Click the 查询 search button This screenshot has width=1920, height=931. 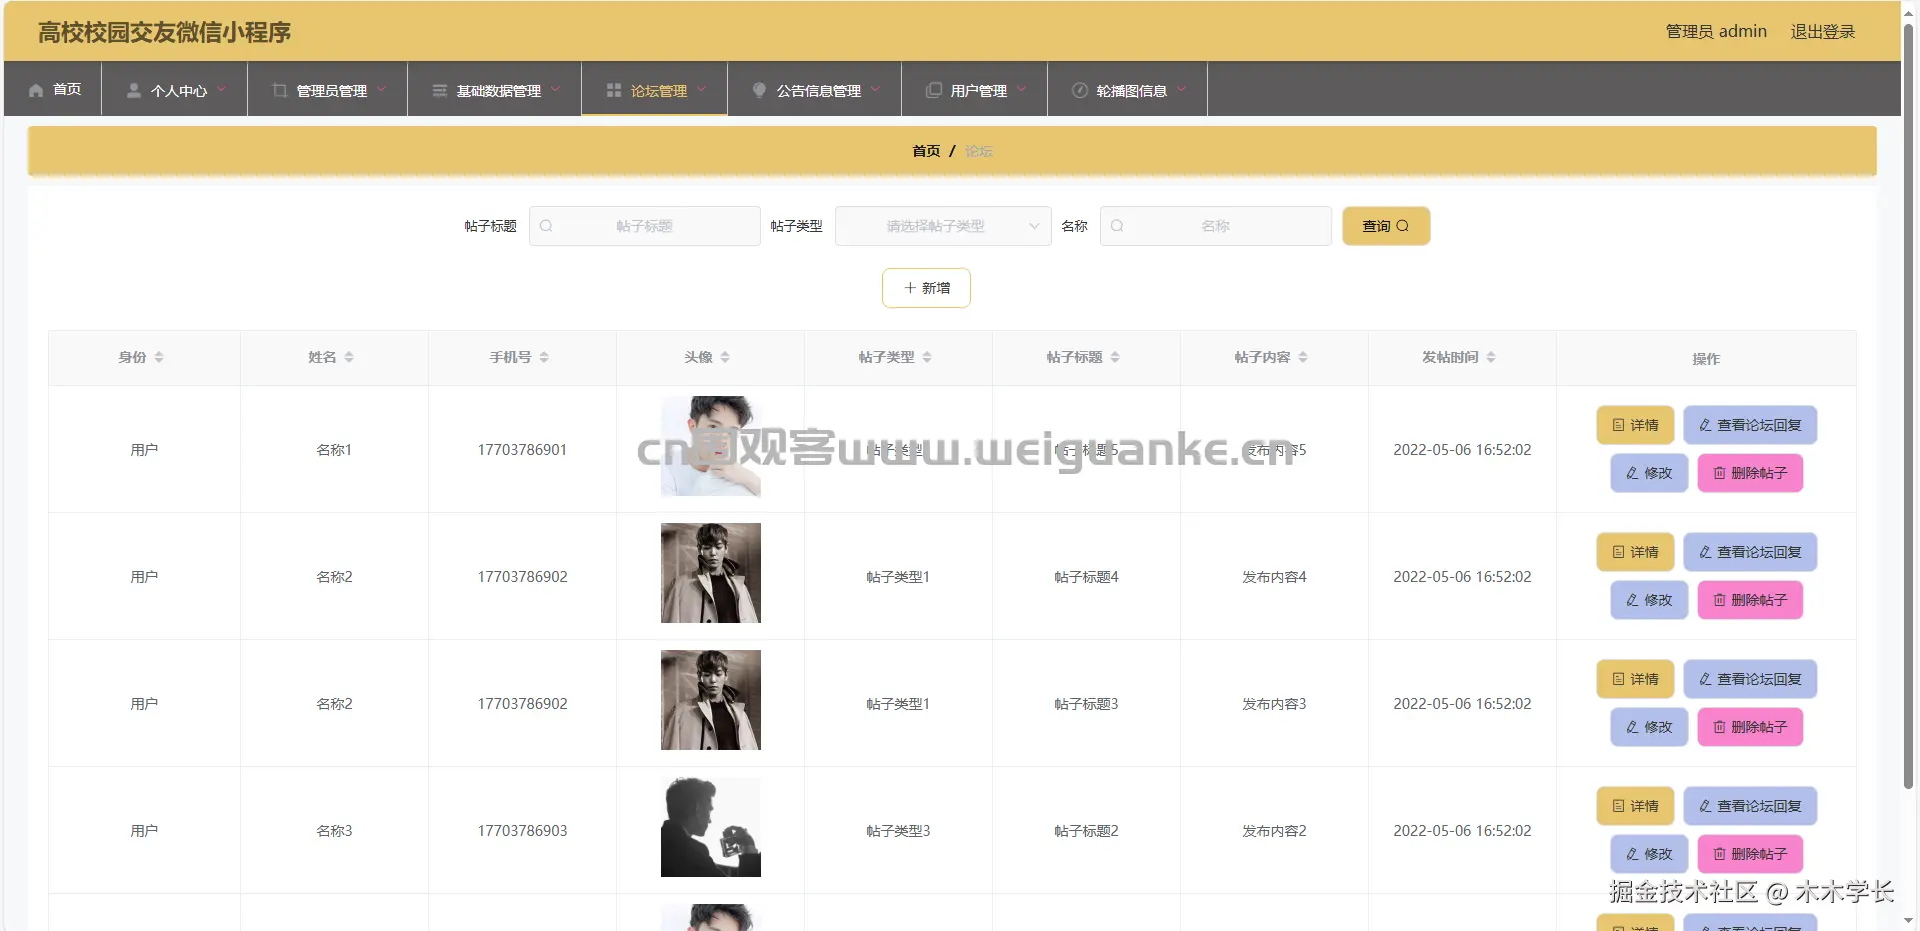1386,226
